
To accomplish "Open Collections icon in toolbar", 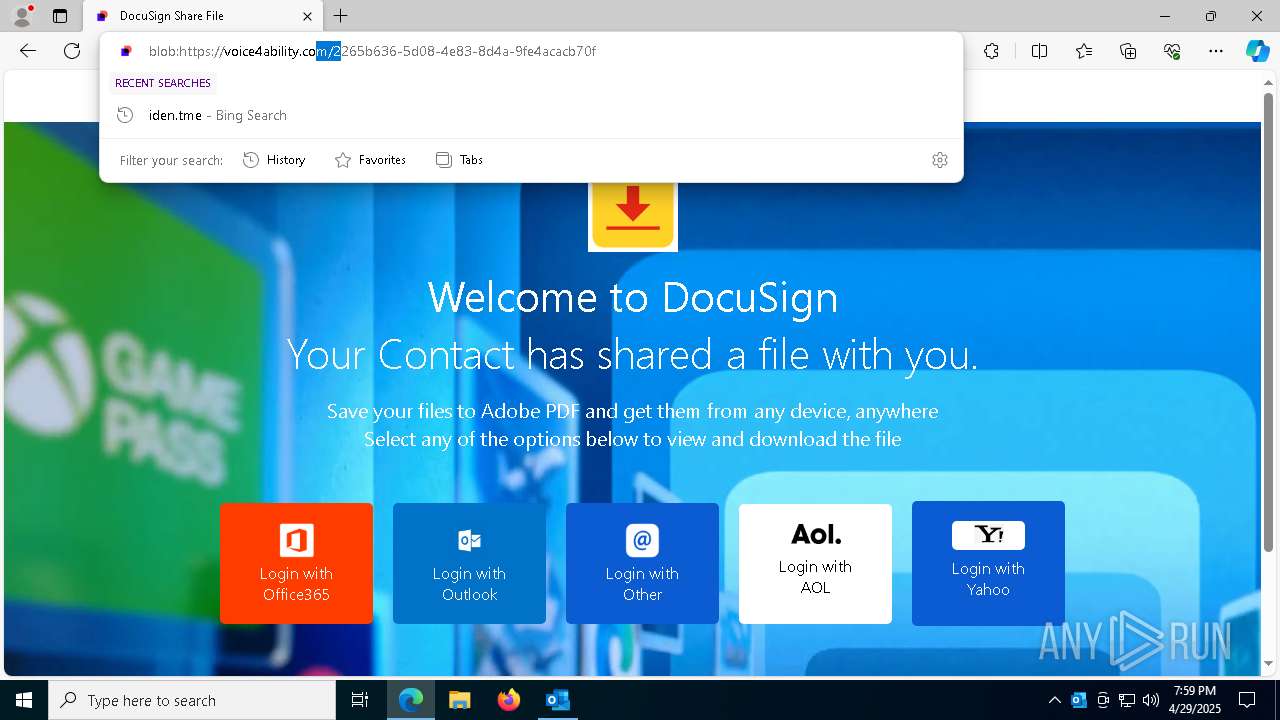I will click(x=1128, y=51).
